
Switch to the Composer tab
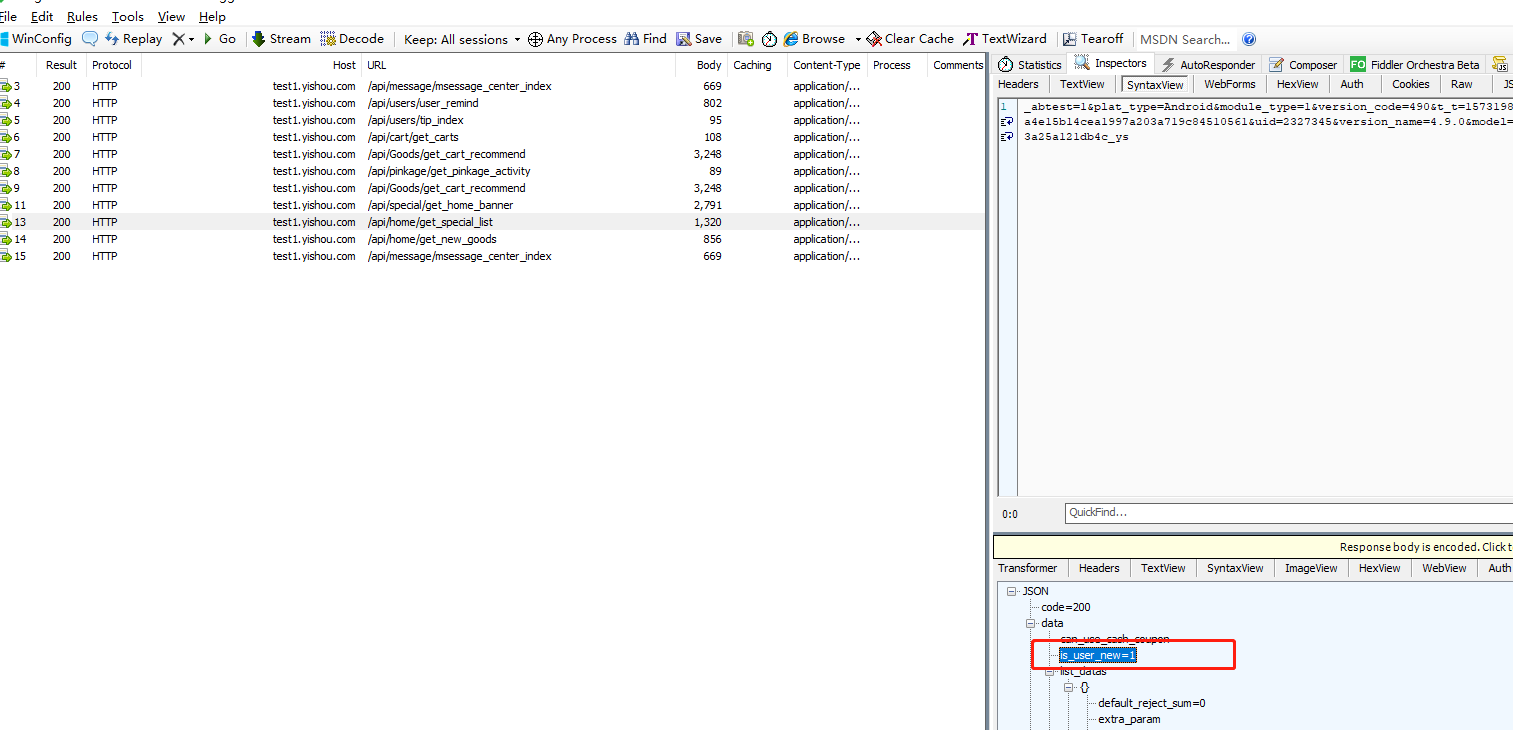pyautogui.click(x=1303, y=64)
